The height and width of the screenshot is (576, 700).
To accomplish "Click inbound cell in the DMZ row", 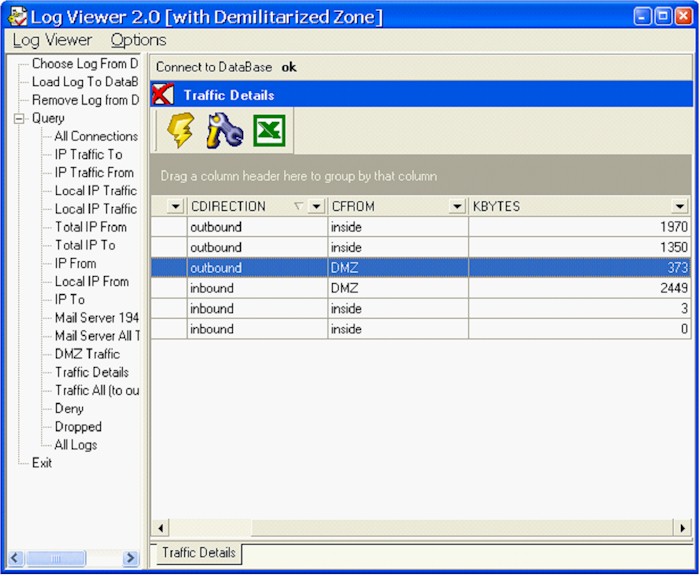I will click(257, 288).
